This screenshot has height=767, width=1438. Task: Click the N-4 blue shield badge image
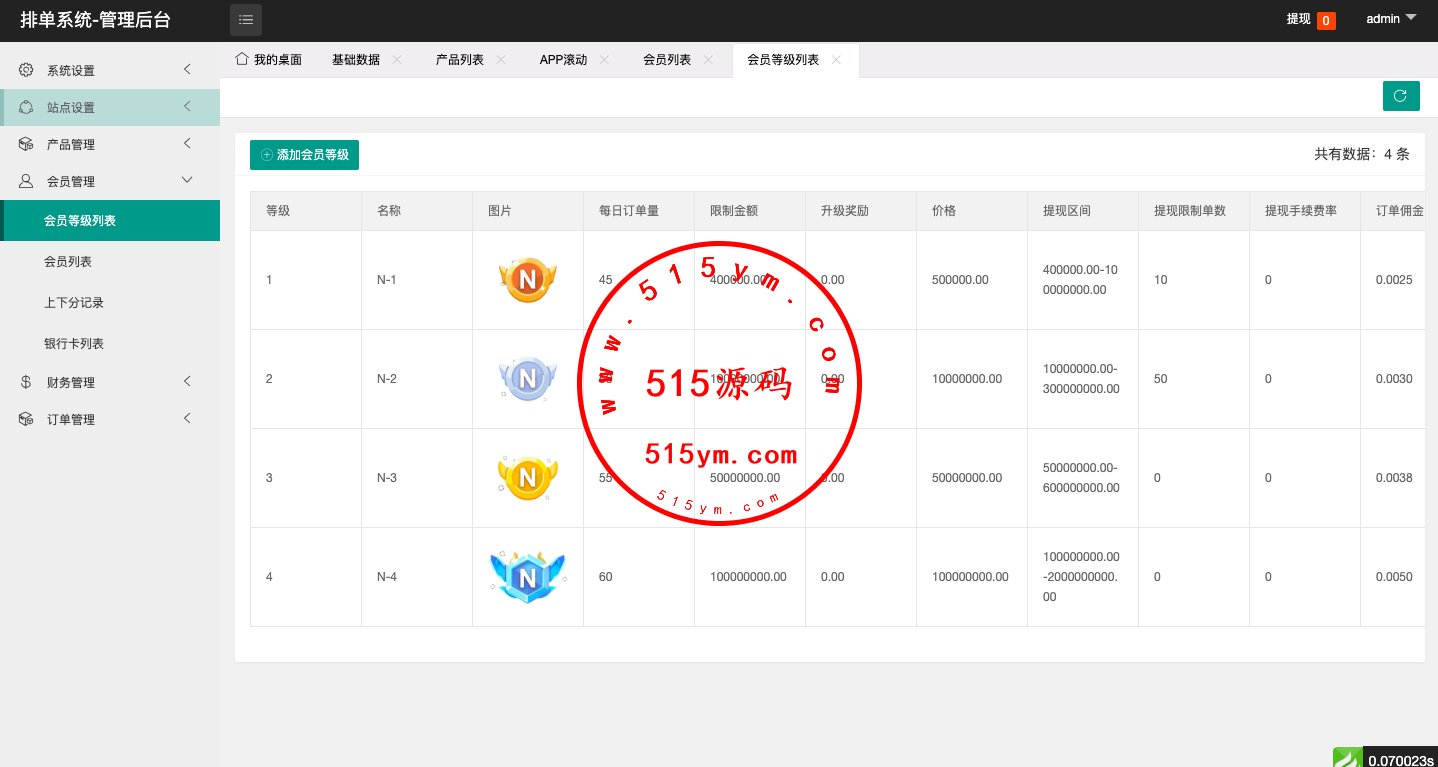(x=527, y=577)
